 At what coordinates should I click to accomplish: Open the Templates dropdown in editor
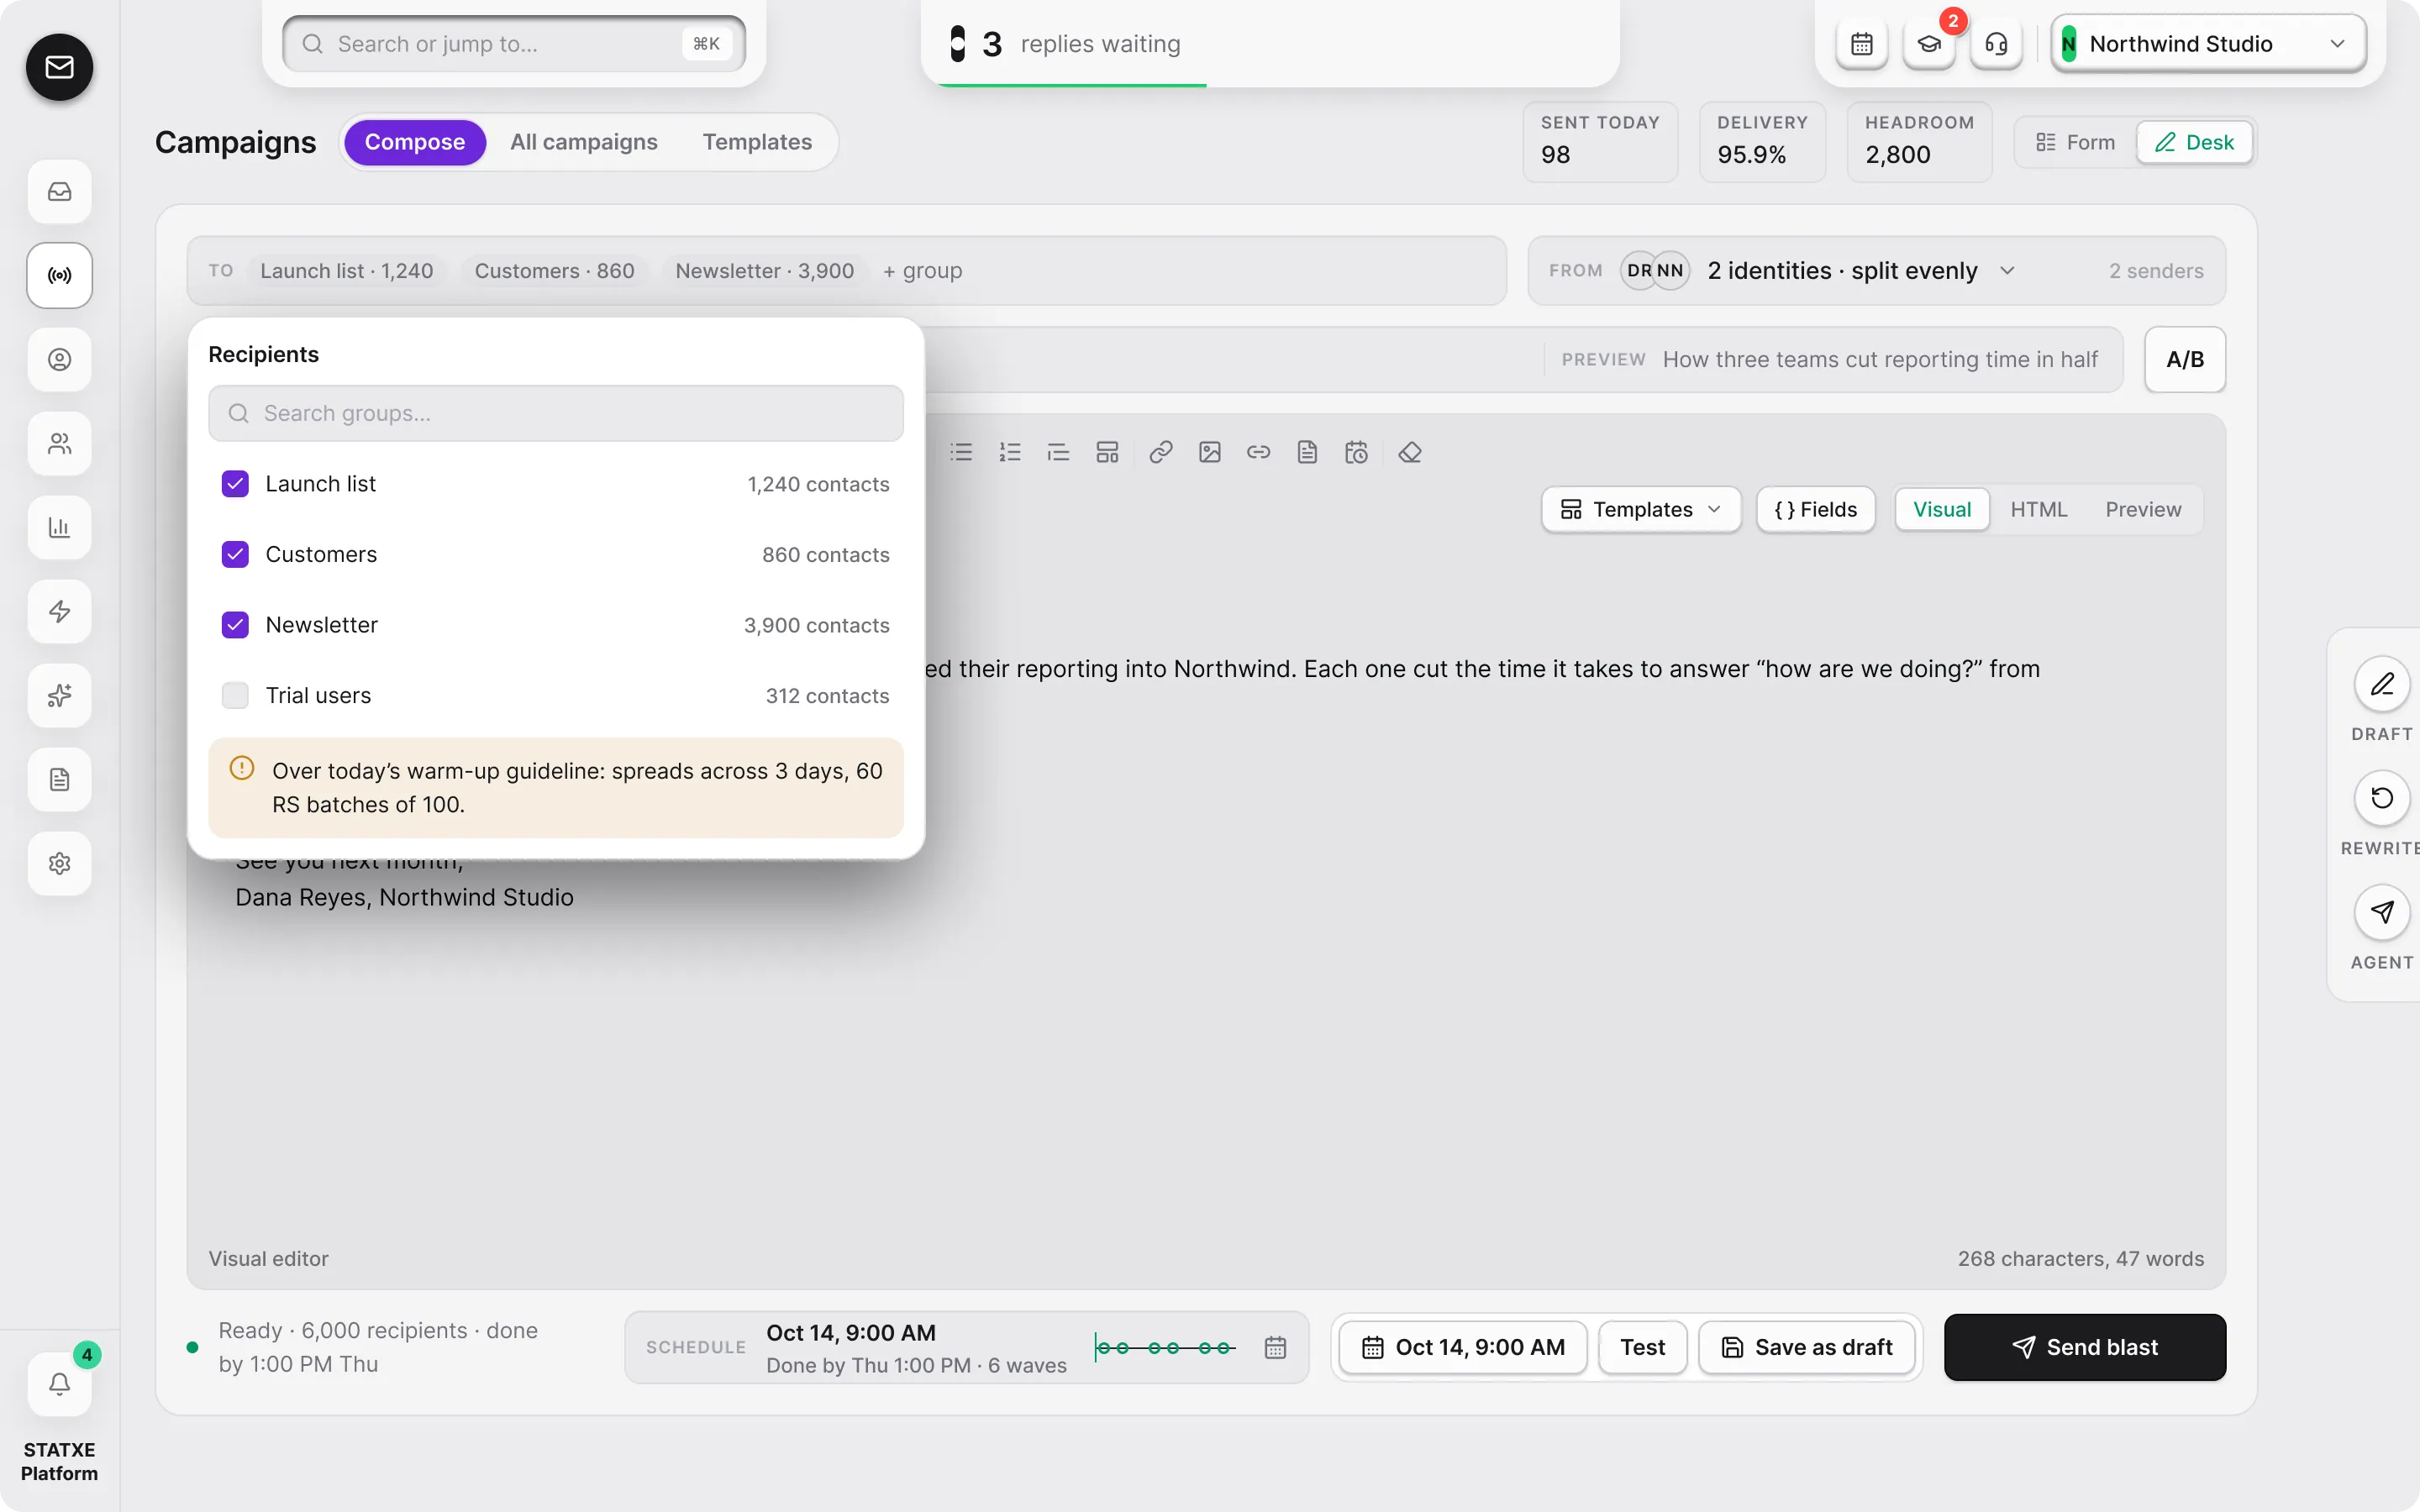tap(1641, 509)
